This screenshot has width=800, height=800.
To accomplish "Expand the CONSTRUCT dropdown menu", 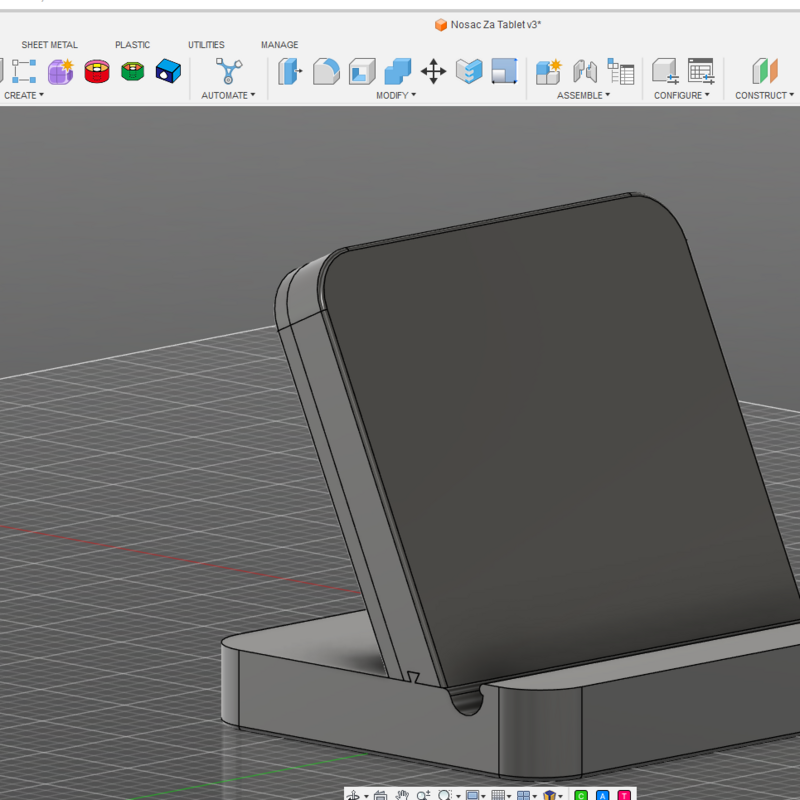I will 764,96.
